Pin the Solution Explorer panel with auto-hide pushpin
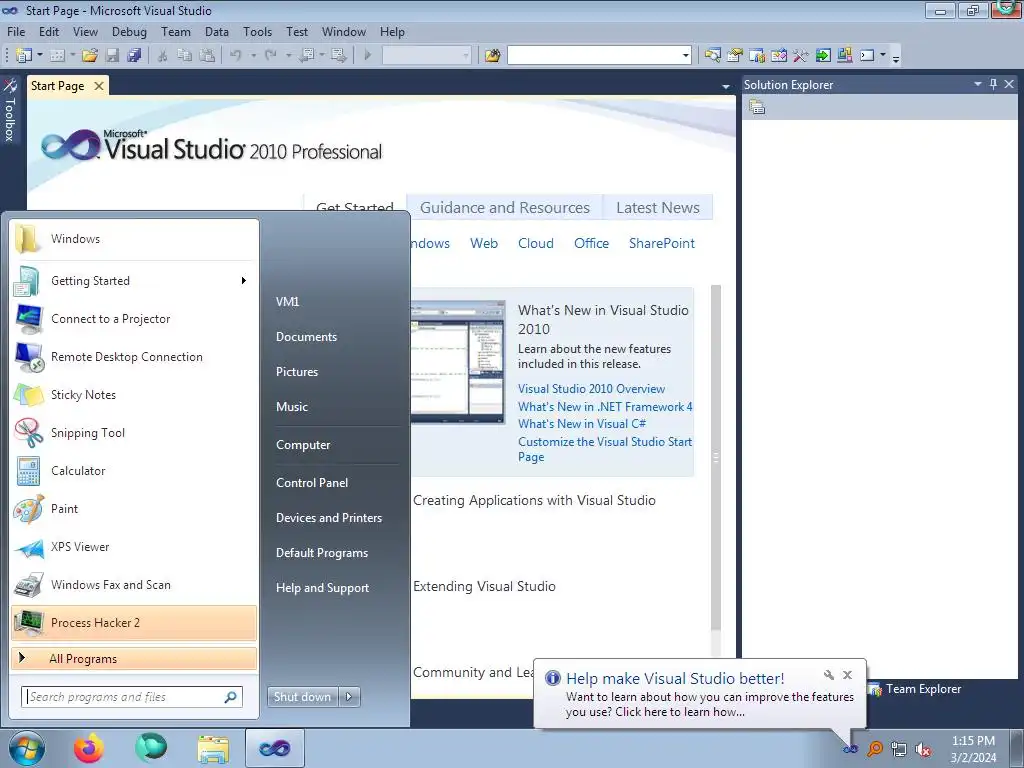The image size is (1024, 768). pyautogui.click(x=993, y=84)
